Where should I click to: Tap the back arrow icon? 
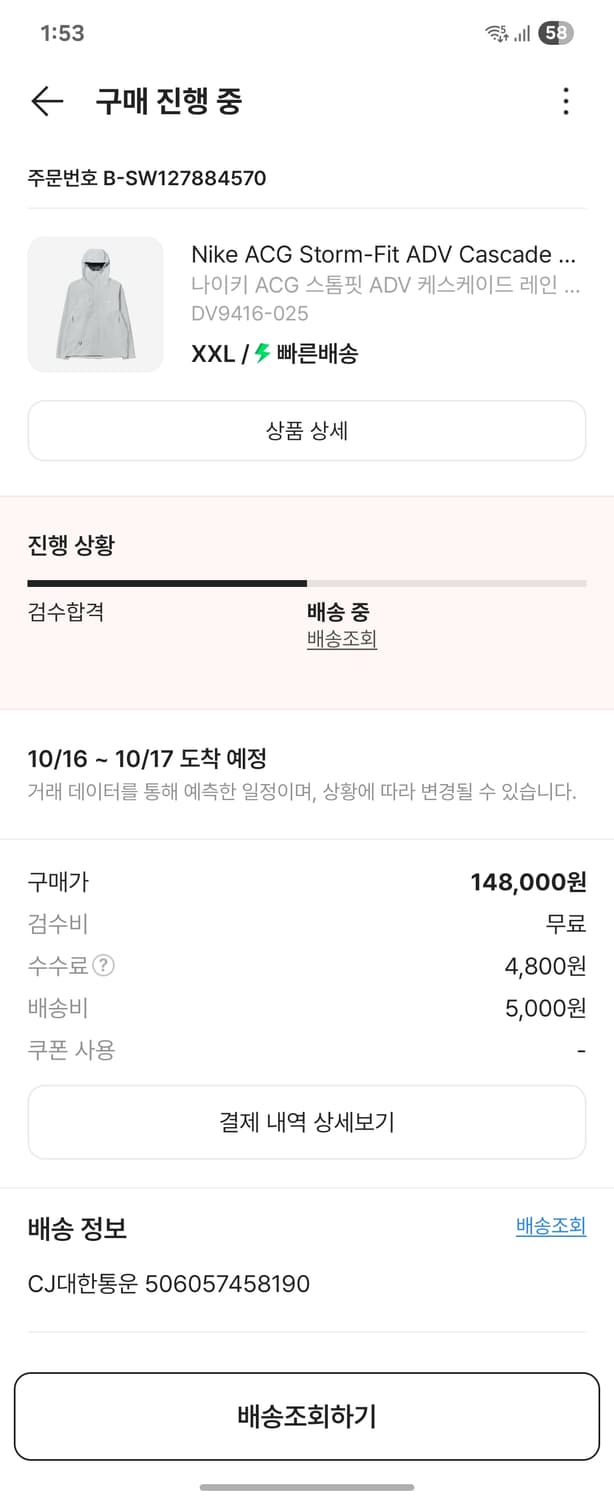pyautogui.click(x=47, y=101)
